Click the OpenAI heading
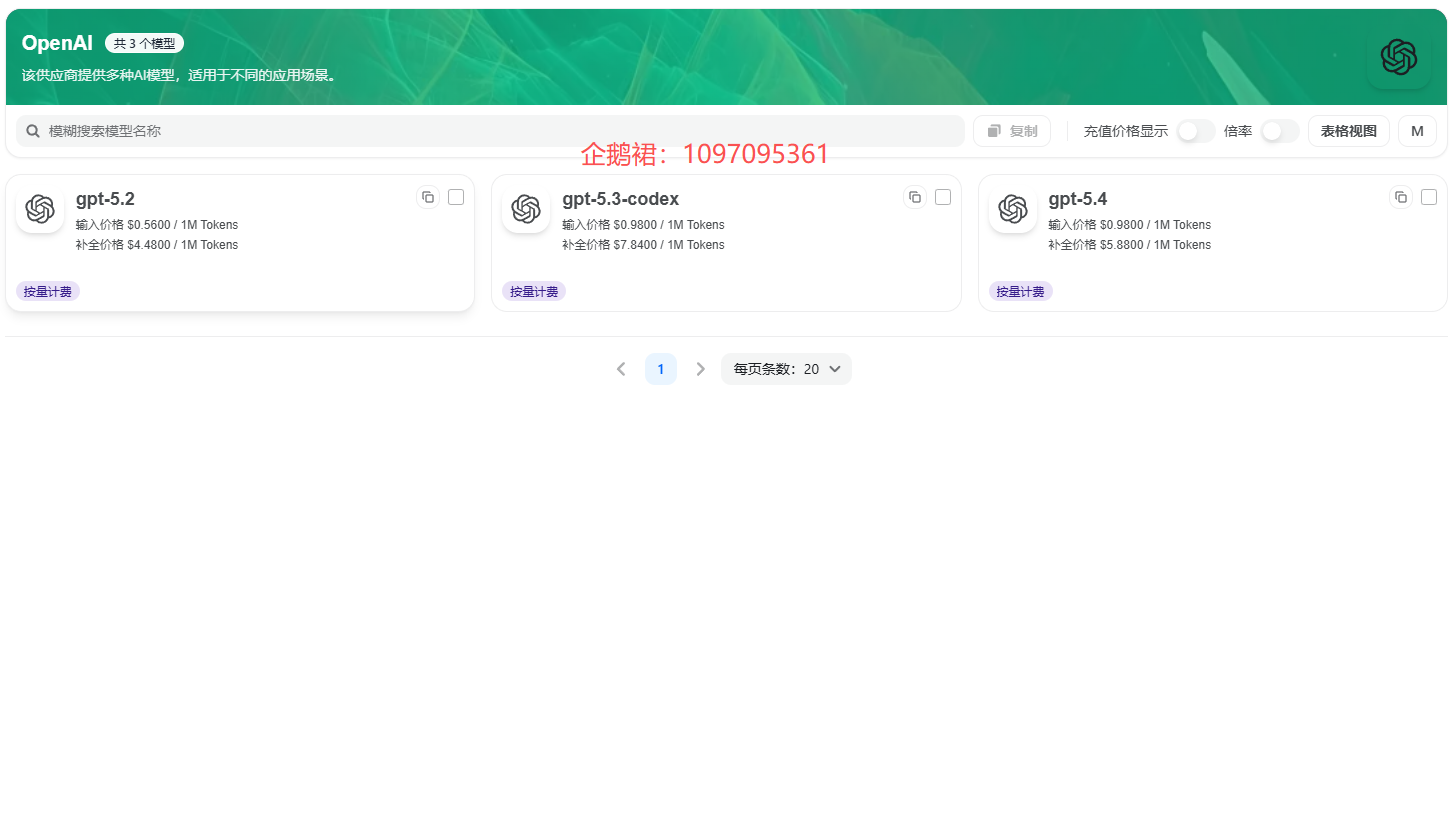Viewport: 1452px width, 817px height. (57, 43)
